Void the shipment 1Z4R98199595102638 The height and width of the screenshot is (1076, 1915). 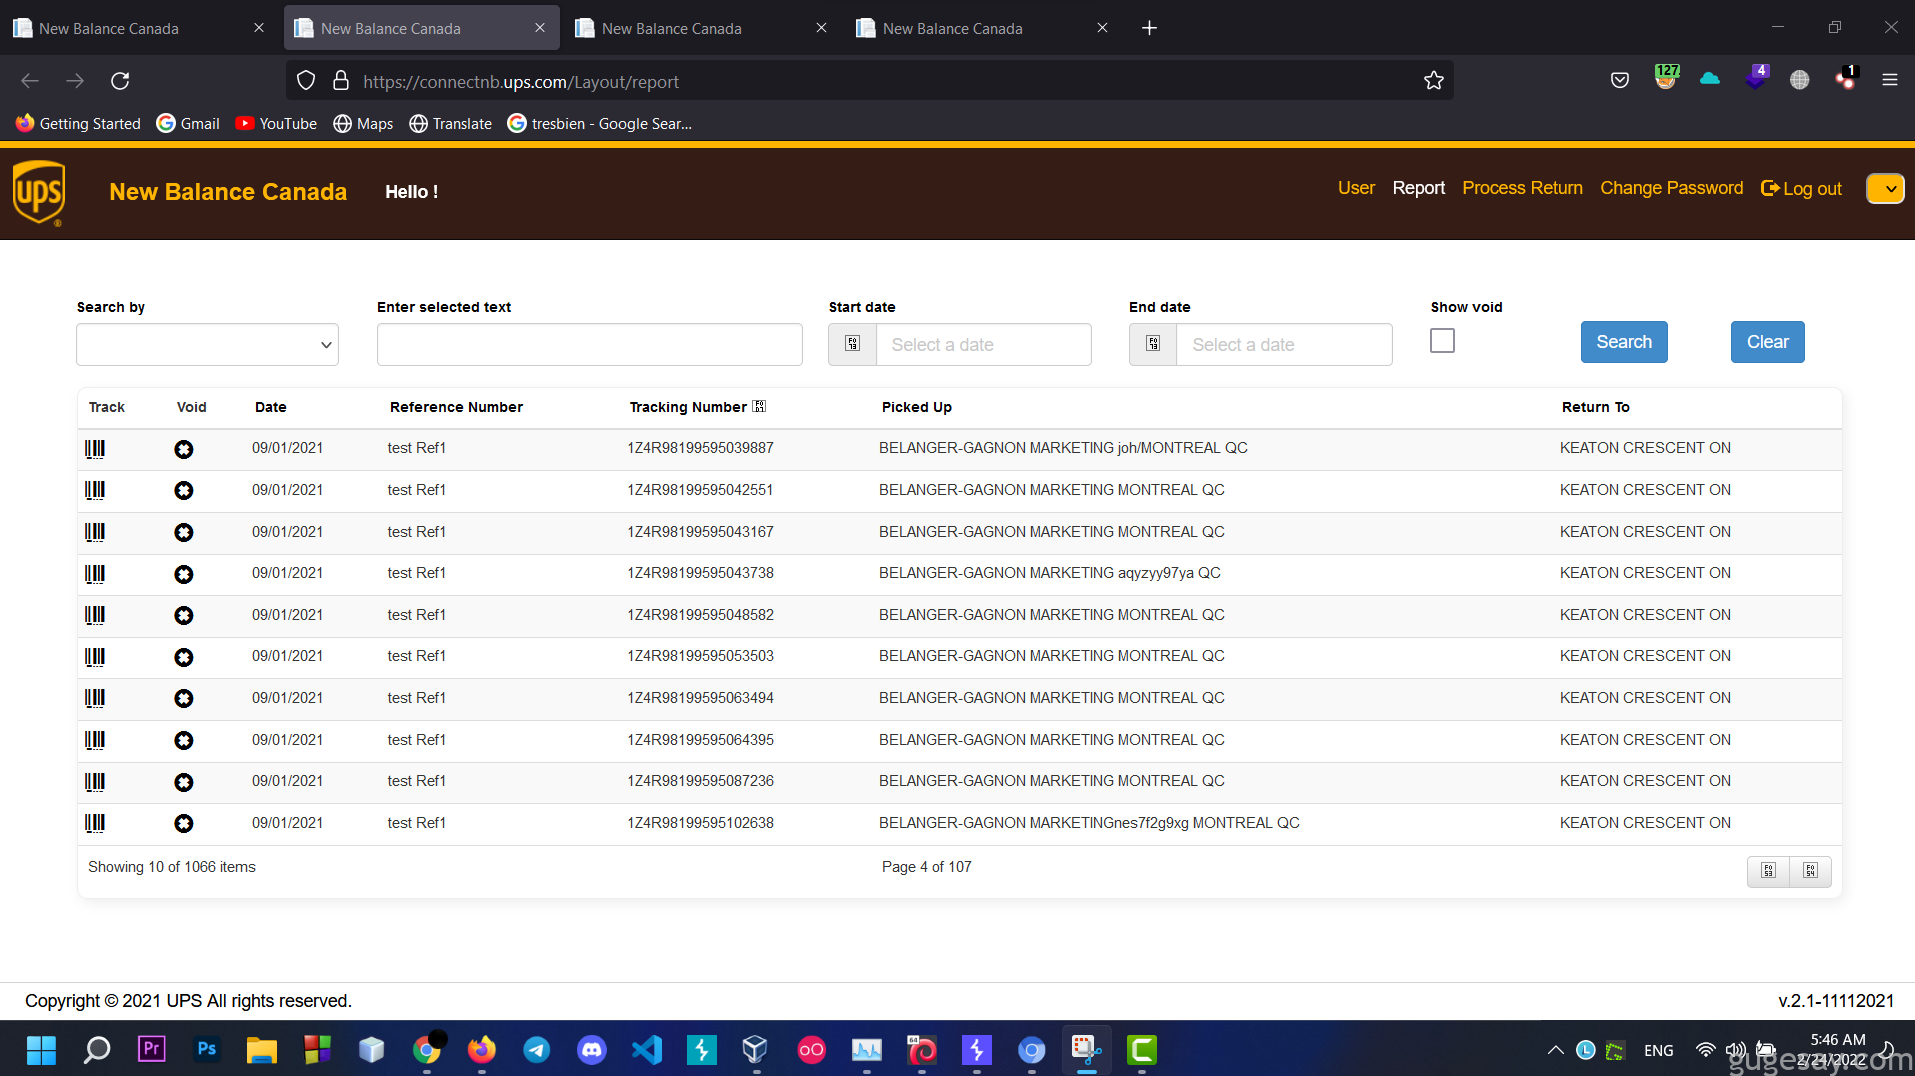[x=184, y=823]
